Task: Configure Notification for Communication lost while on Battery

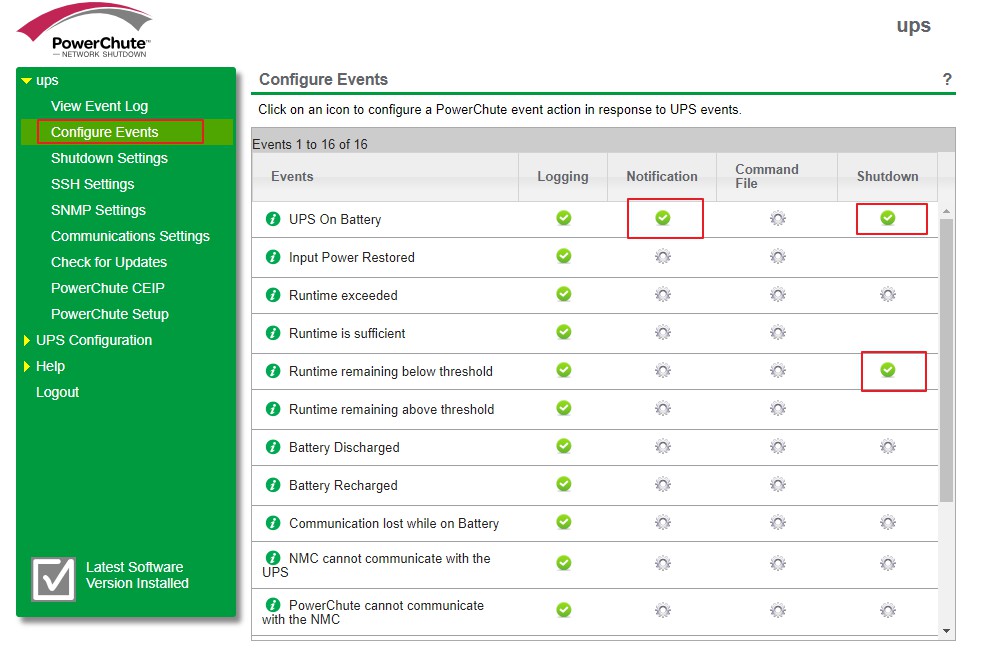Action: (x=662, y=523)
